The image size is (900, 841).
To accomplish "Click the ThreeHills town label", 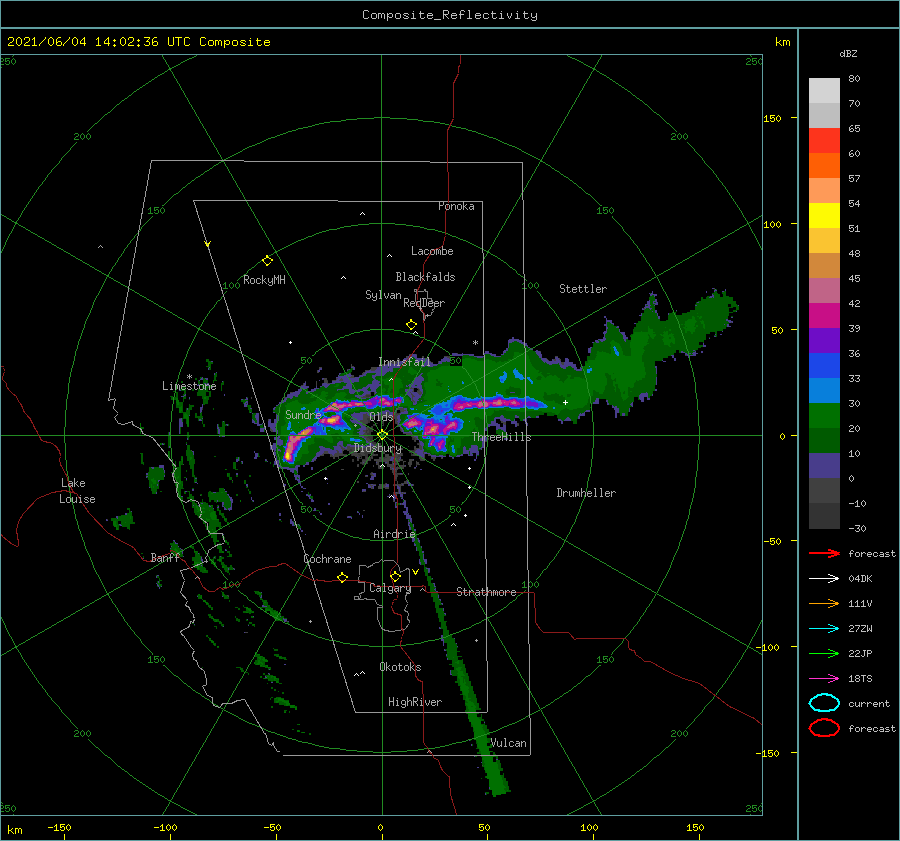I will click(502, 437).
